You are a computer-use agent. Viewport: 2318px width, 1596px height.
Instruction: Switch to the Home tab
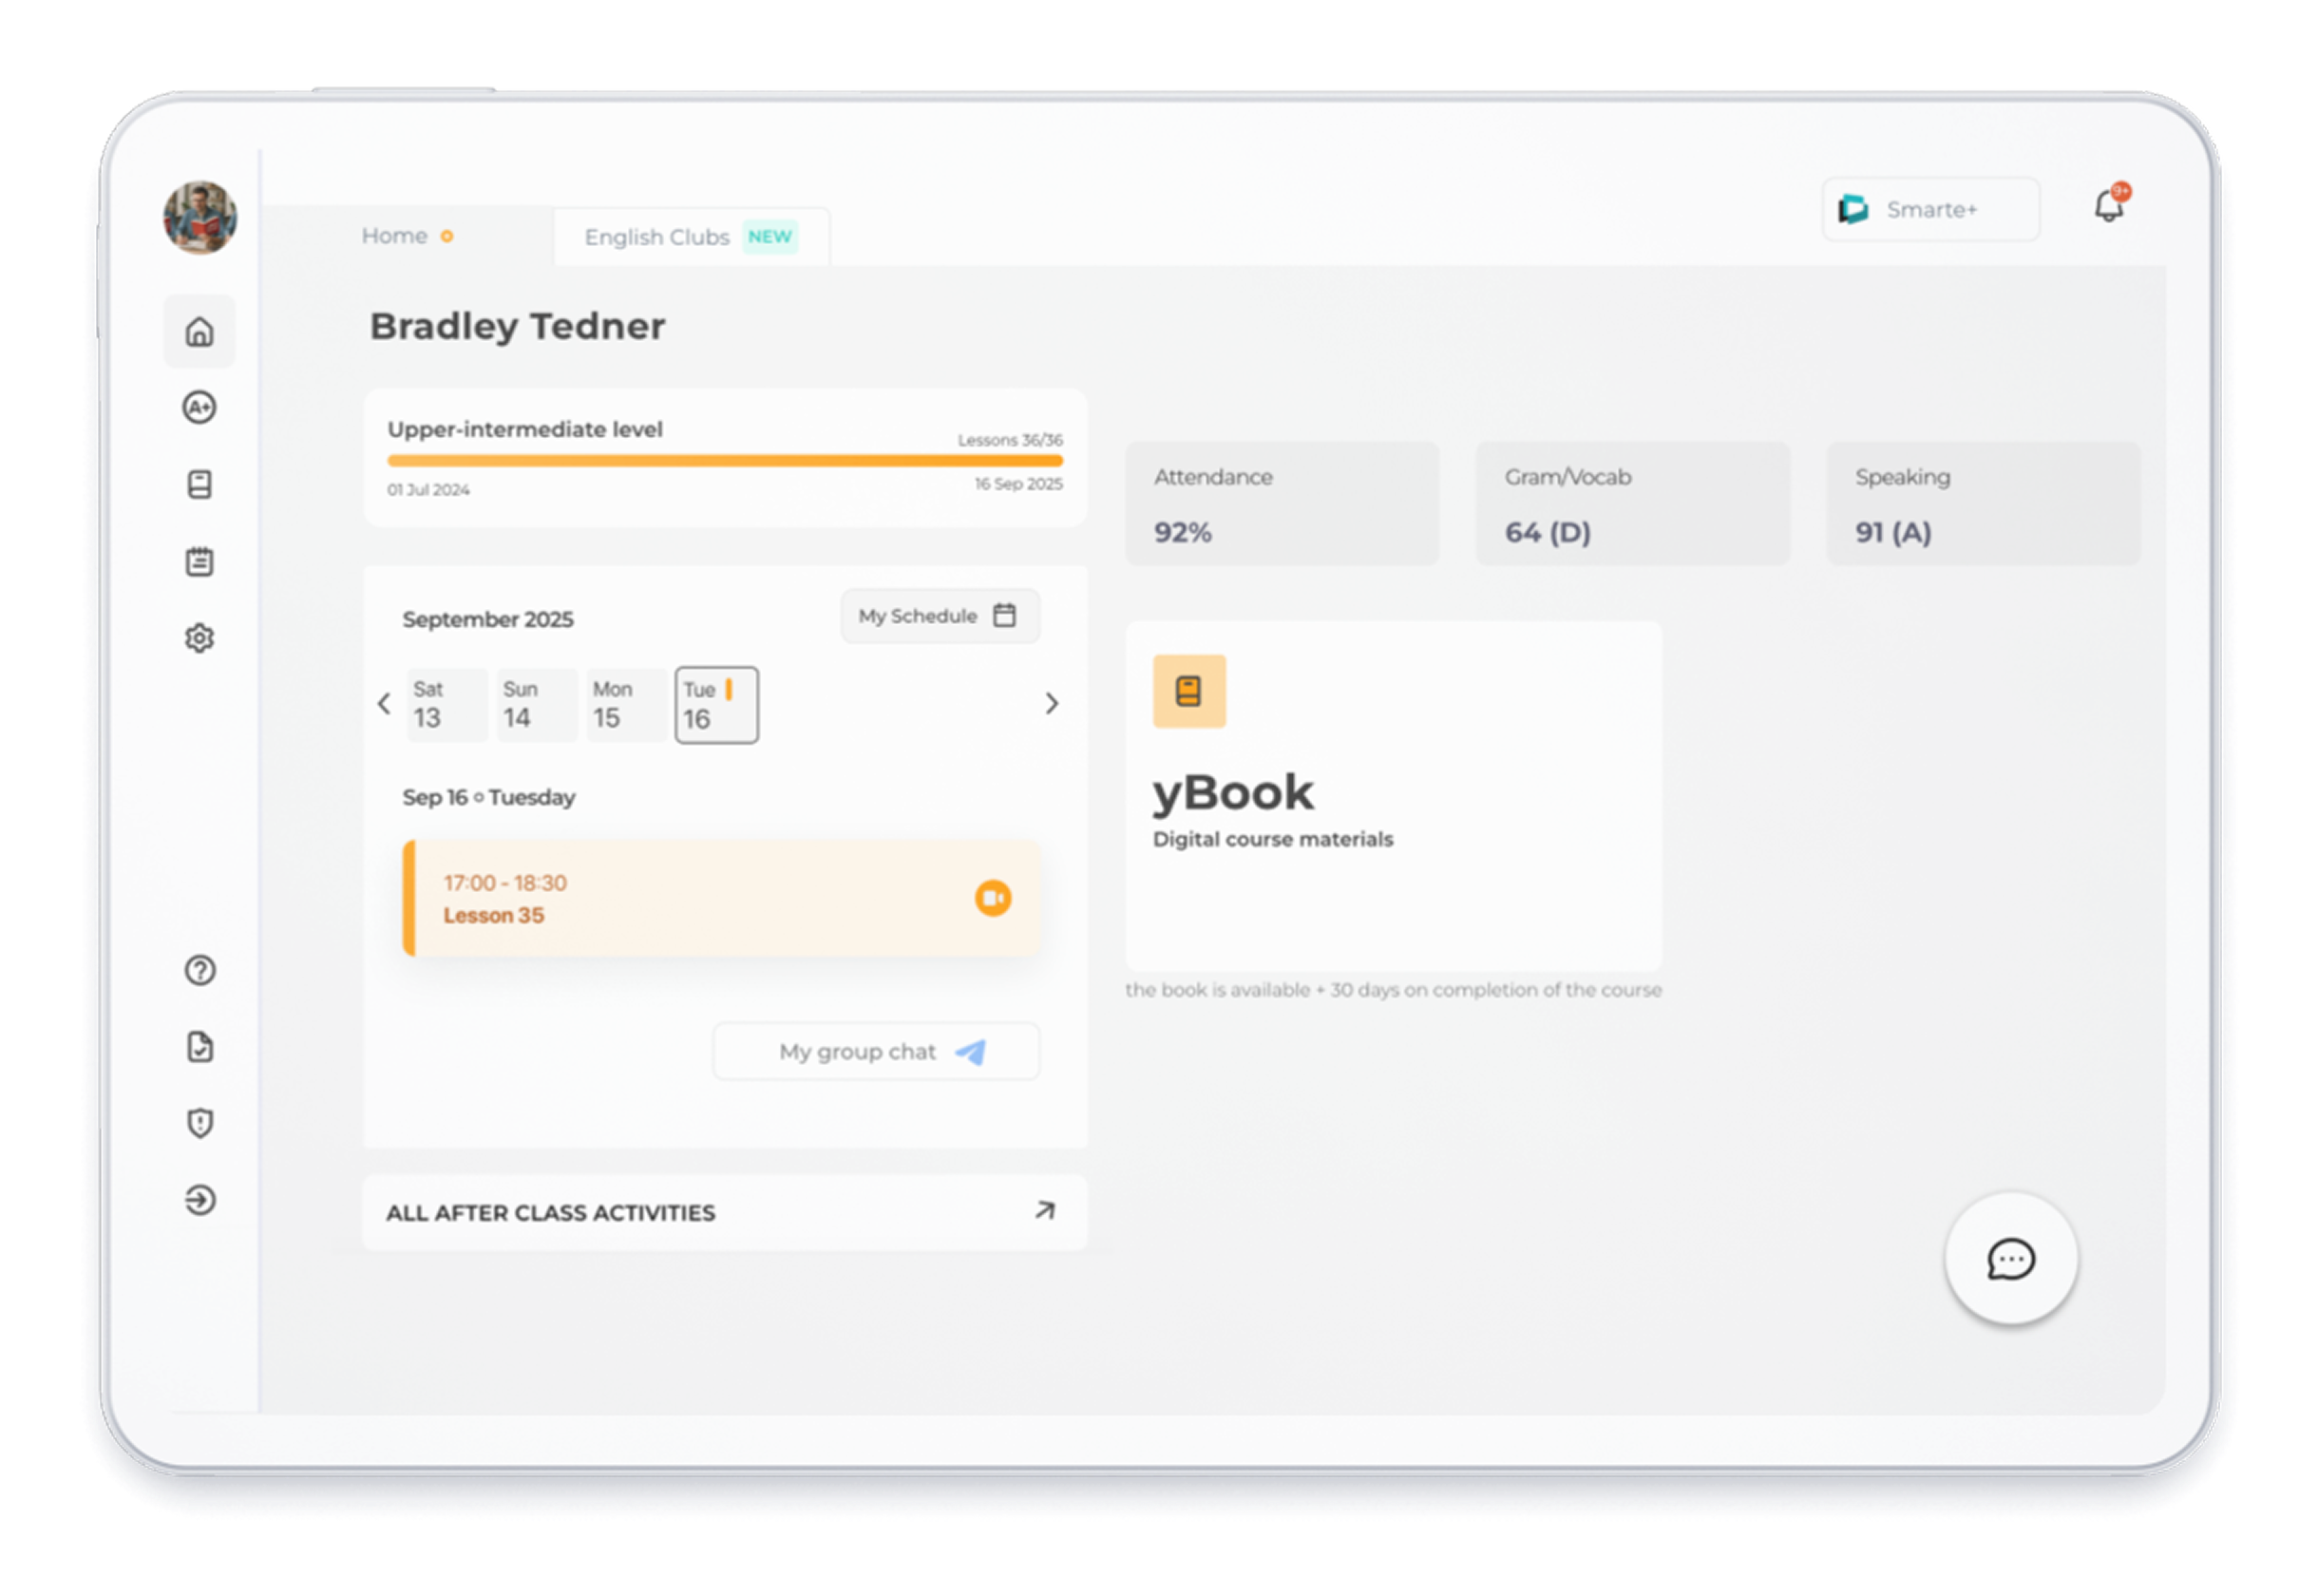396,236
